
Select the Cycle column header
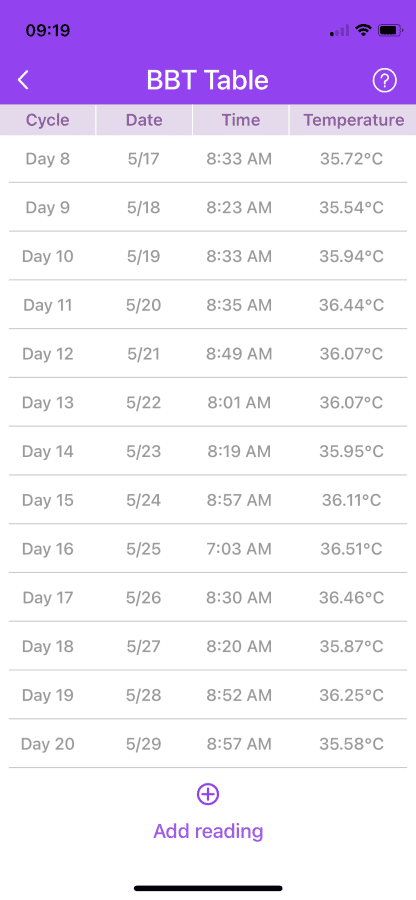coord(48,120)
